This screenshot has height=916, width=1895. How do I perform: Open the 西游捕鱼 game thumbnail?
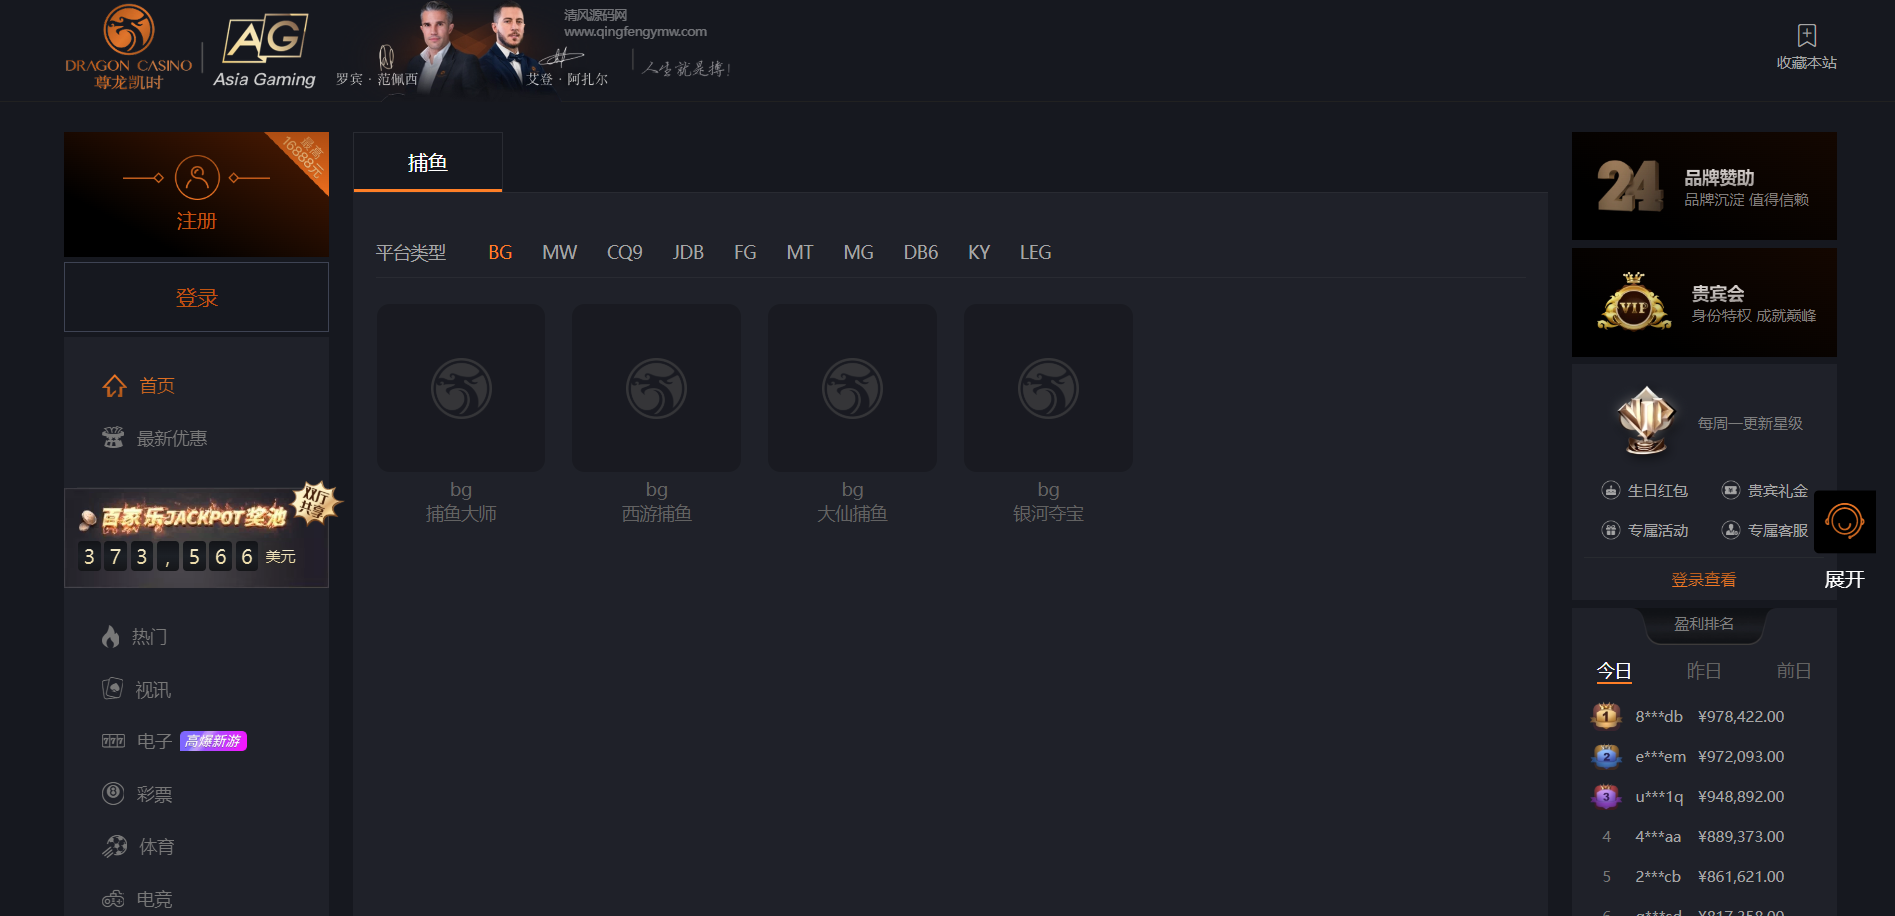point(656,389)
